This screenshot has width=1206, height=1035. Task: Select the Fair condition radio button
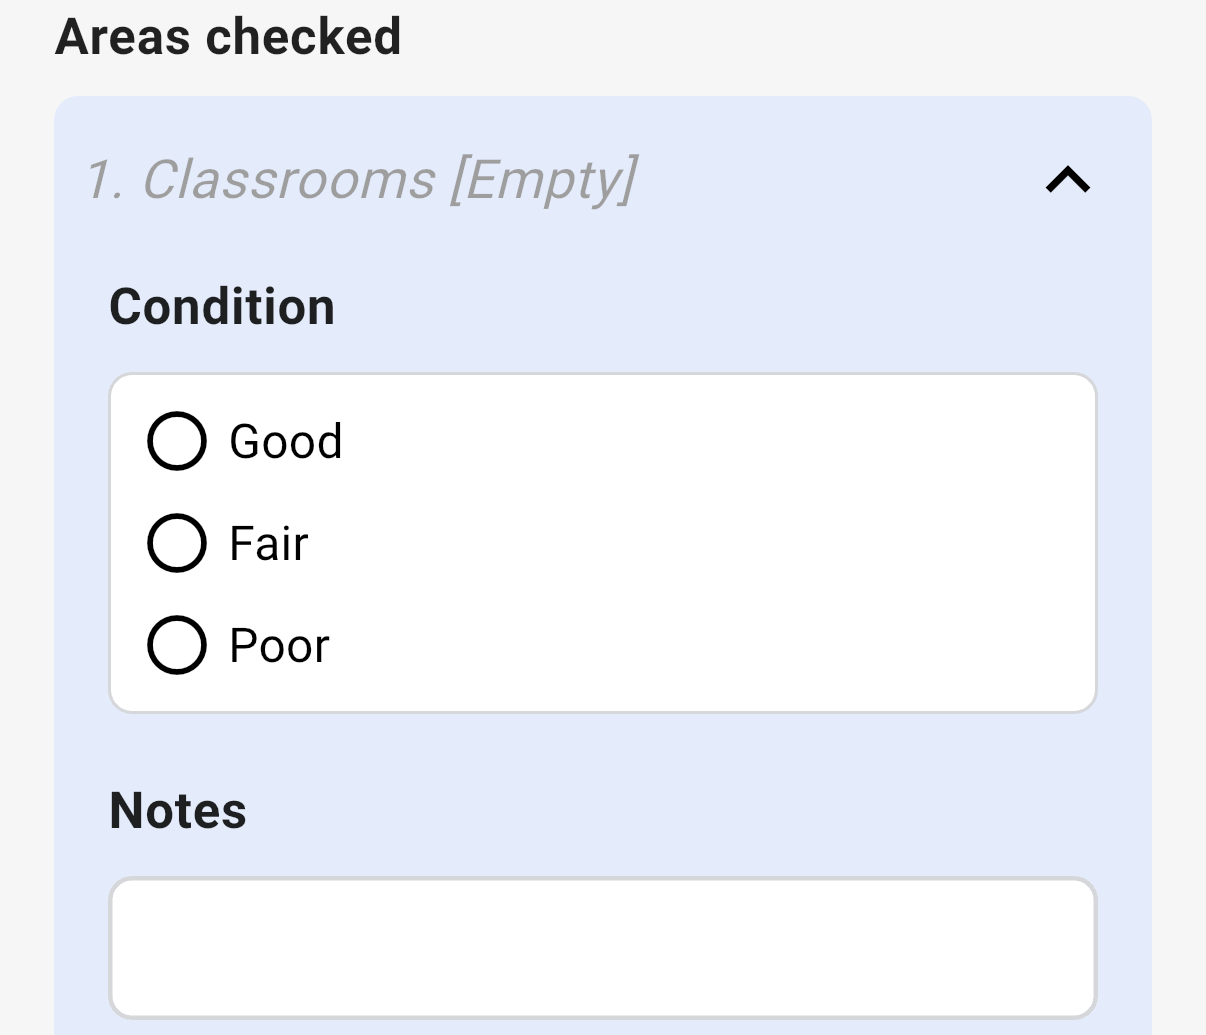coord(177,543)
